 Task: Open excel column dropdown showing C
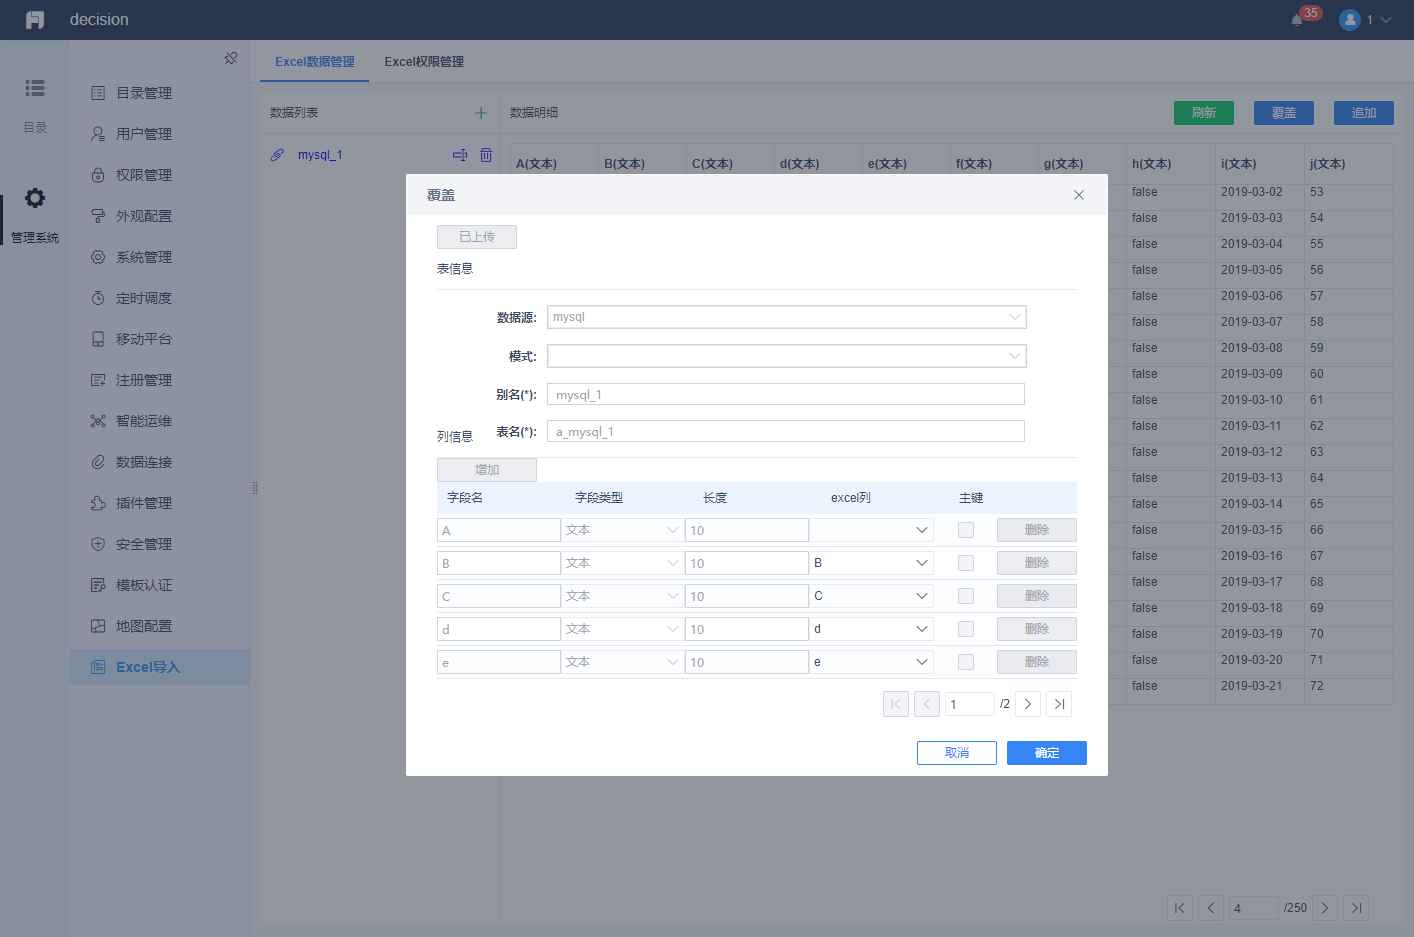871,596
